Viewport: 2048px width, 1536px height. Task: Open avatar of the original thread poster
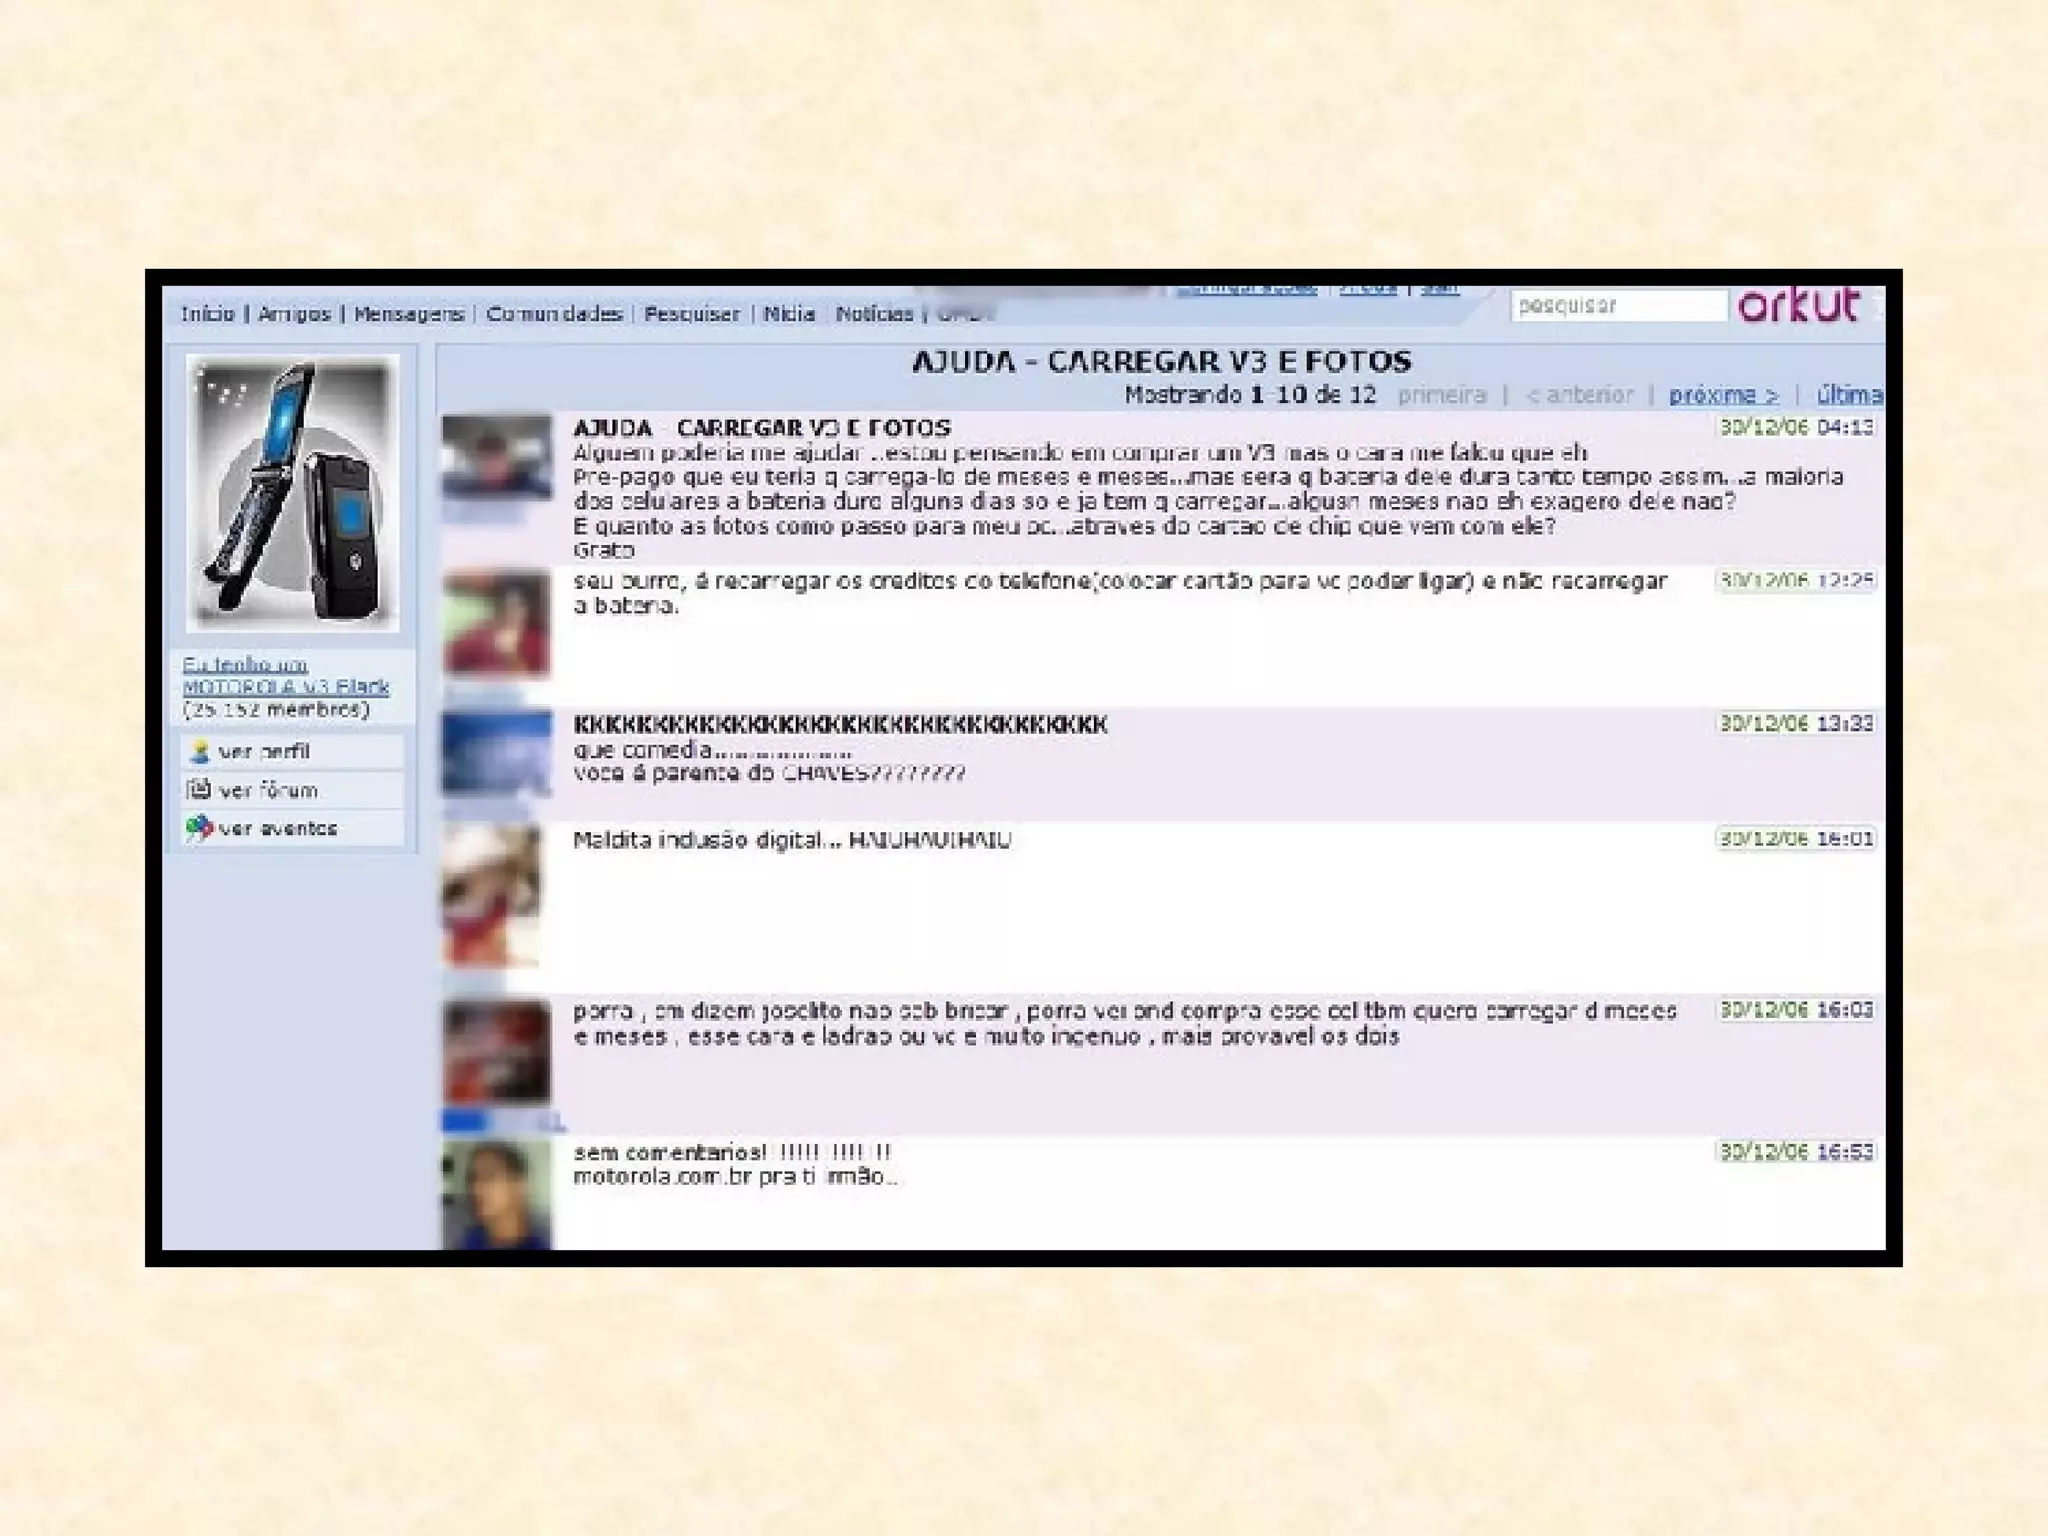point(497,458)
